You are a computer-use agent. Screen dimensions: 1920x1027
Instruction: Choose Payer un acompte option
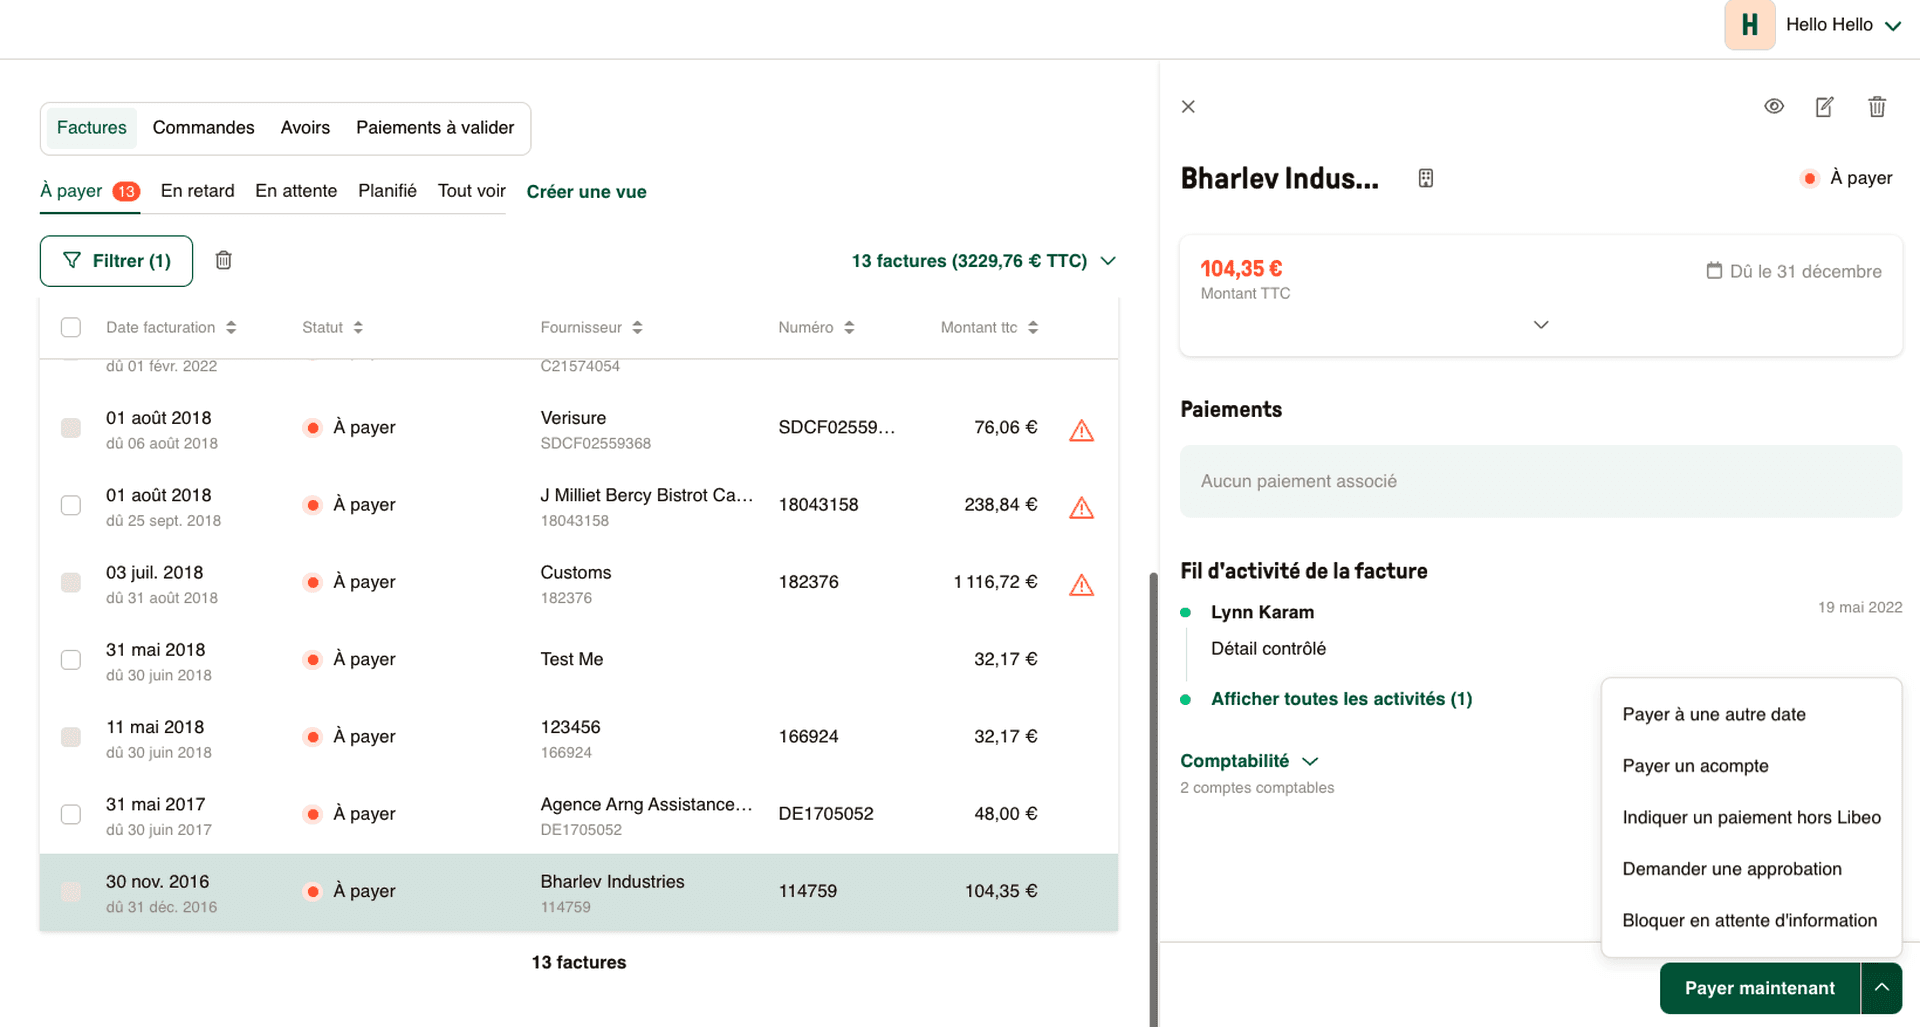click(x=1695, y=766)
